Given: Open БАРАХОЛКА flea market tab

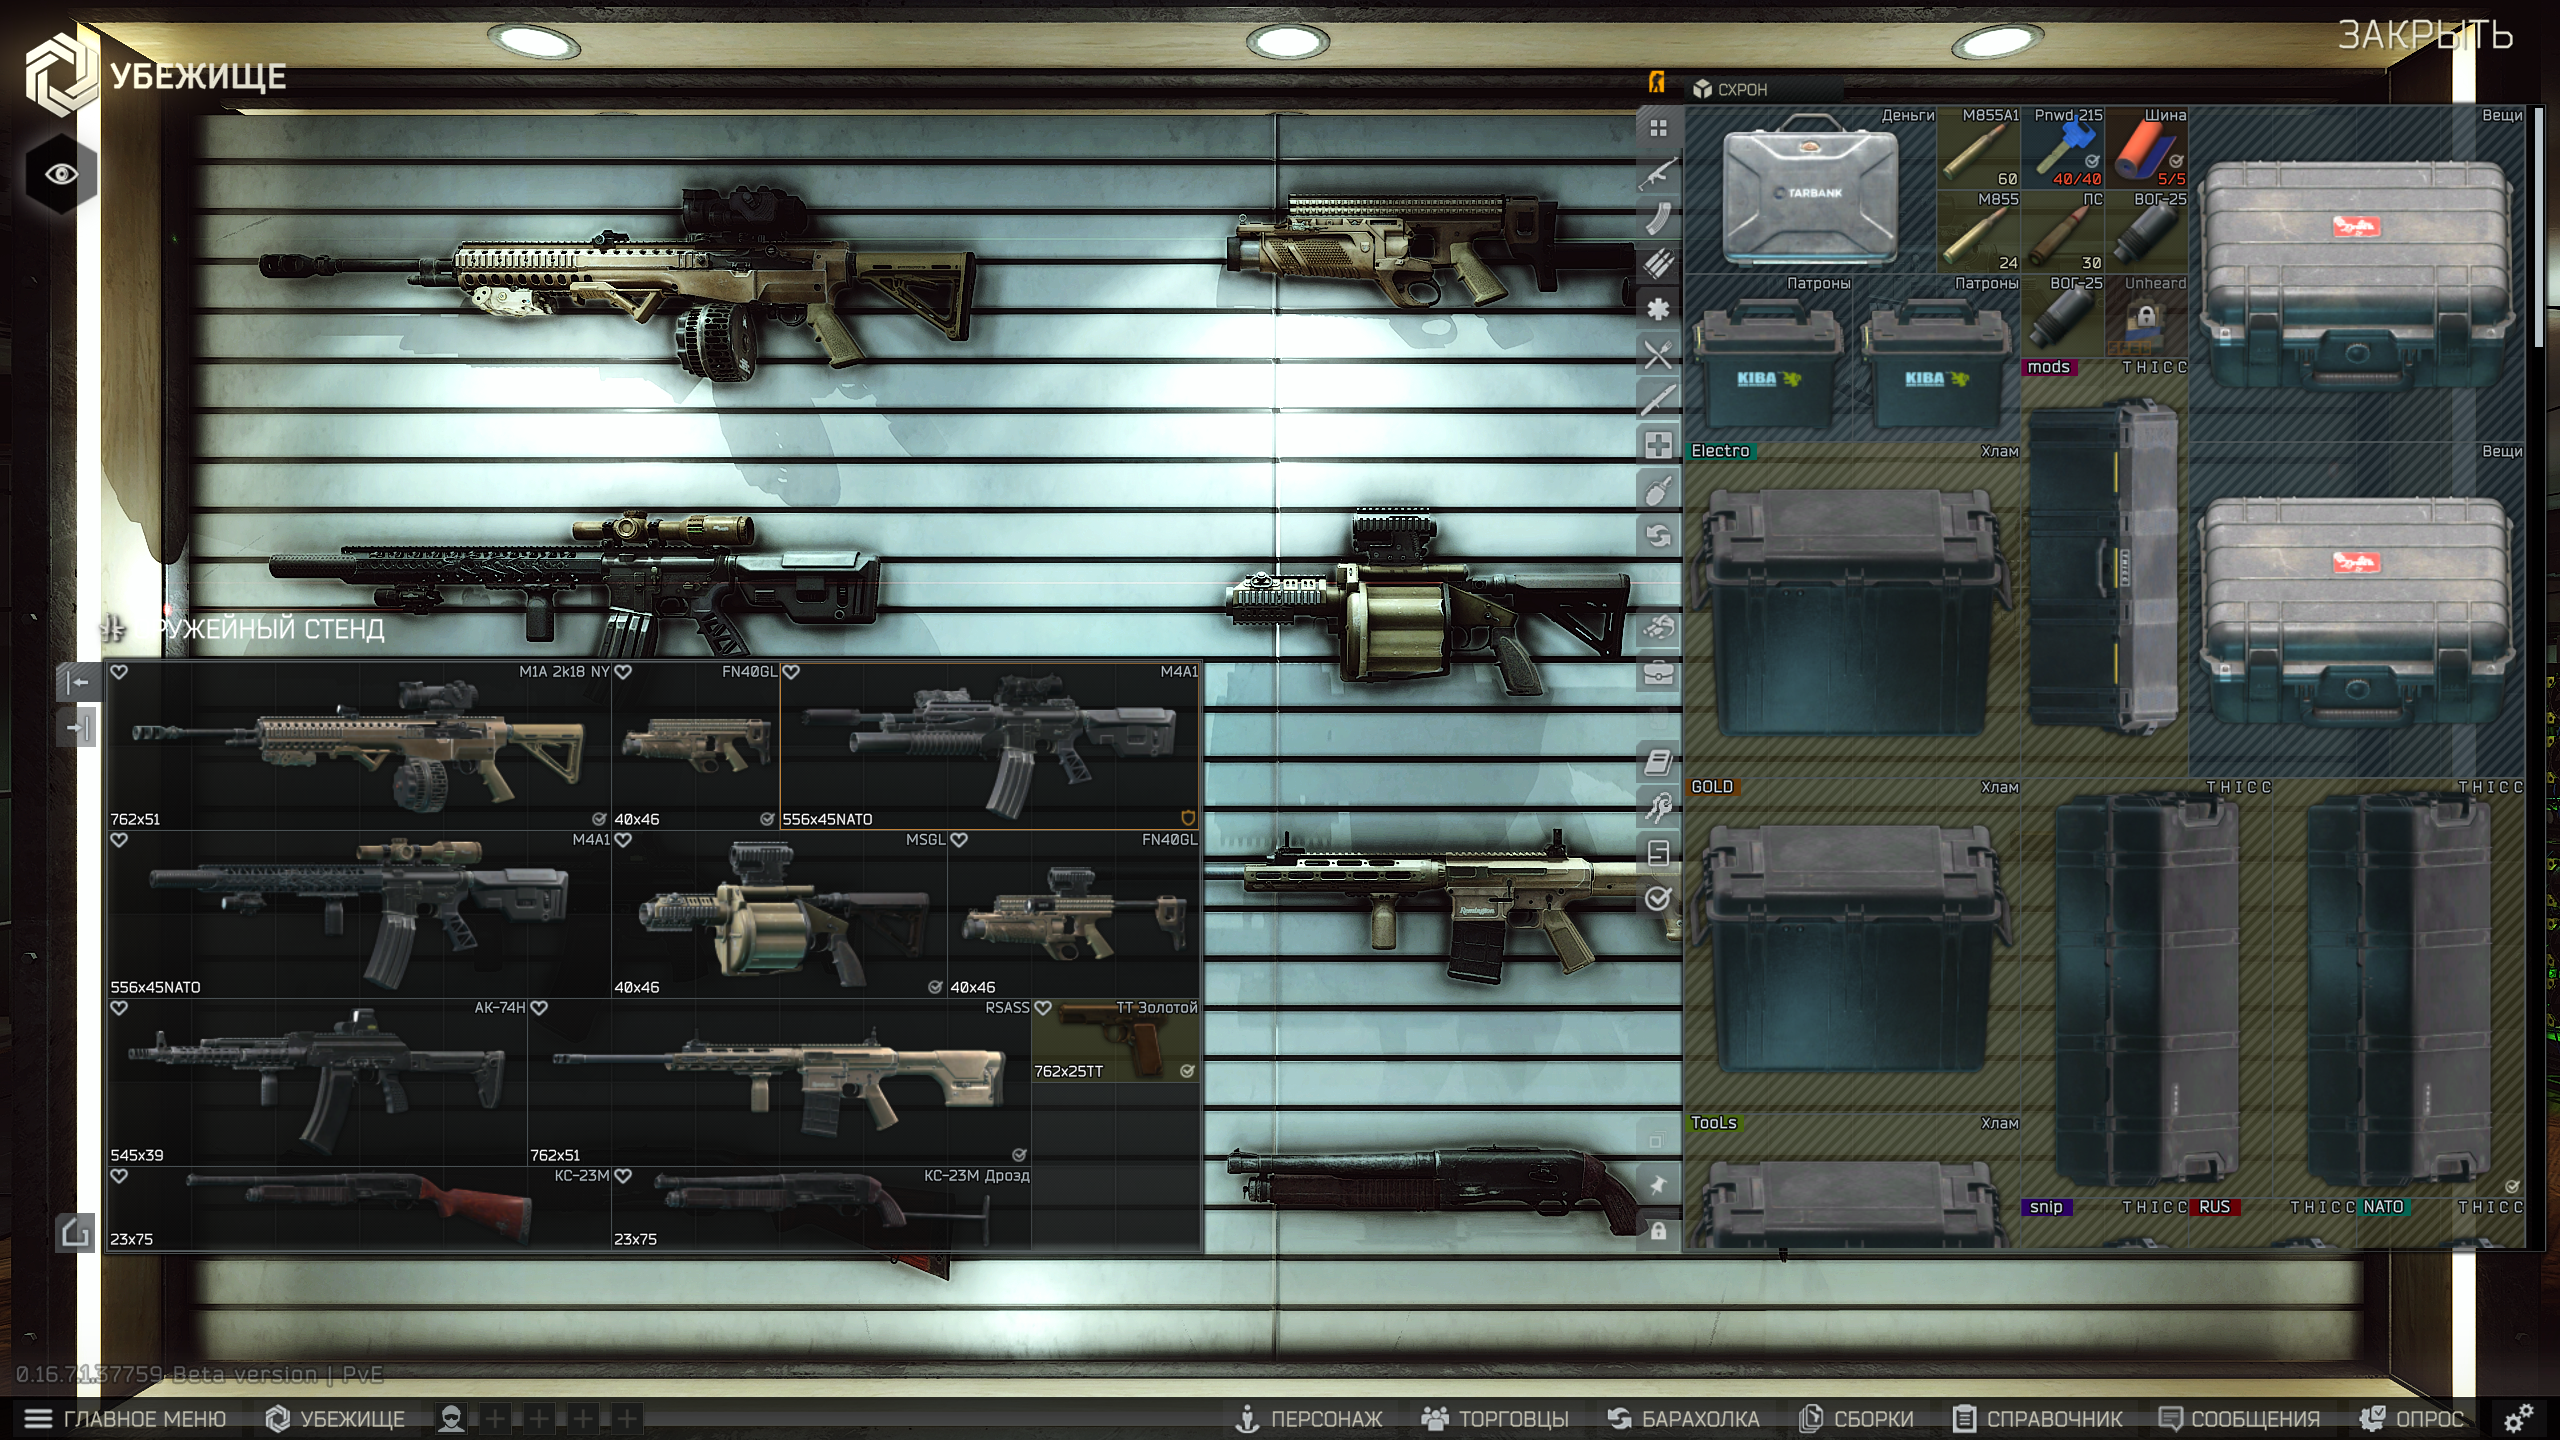Looking at the screenshot, I should (x=1683, y=1418).
